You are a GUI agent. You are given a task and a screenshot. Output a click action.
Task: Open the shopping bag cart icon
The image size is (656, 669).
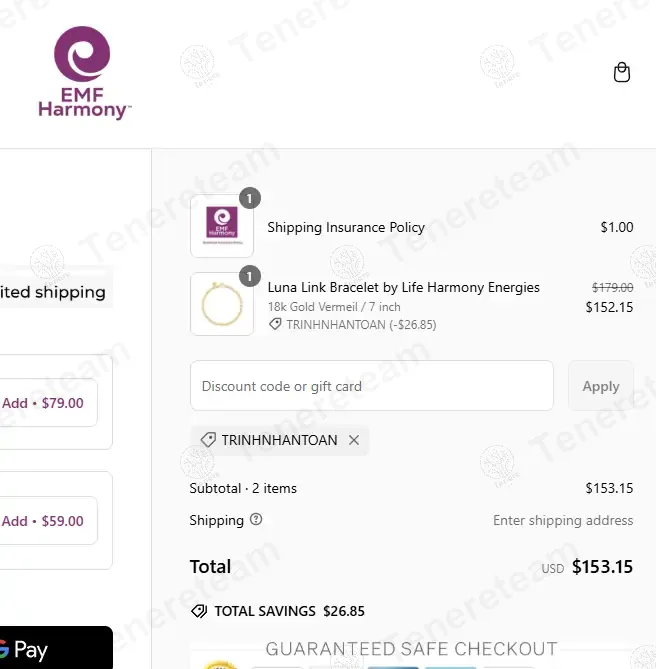click(x=622, y=72)
